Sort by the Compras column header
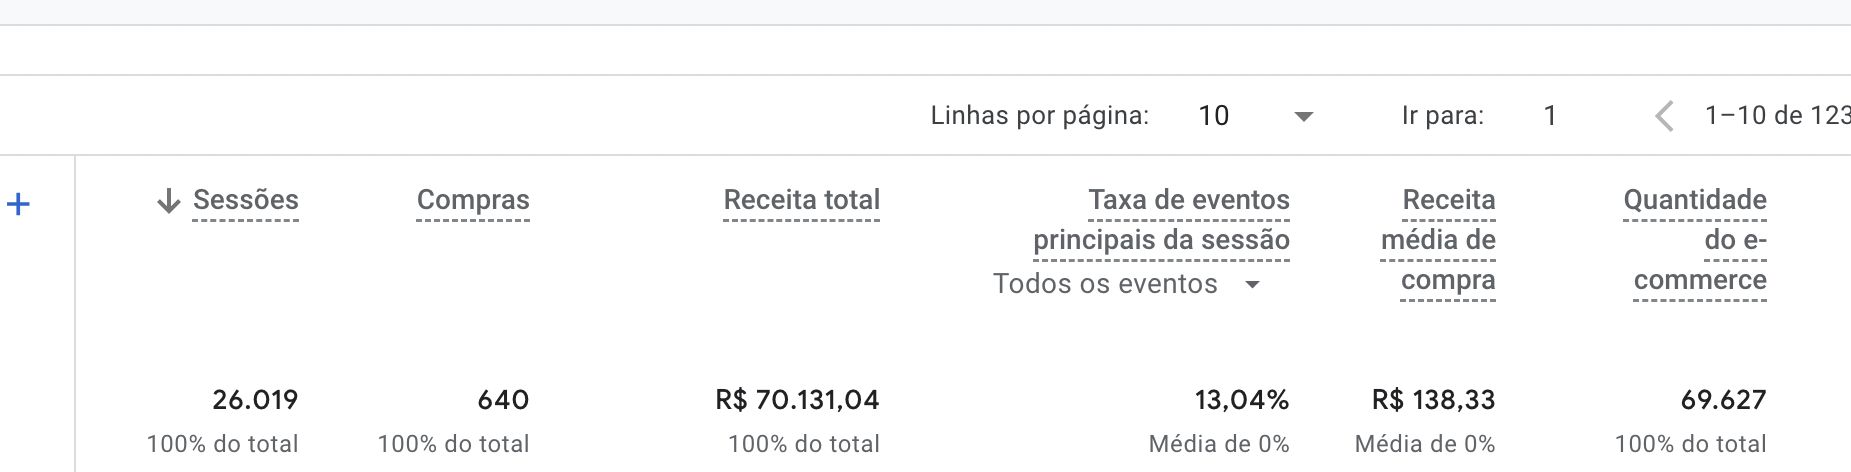 473,200
